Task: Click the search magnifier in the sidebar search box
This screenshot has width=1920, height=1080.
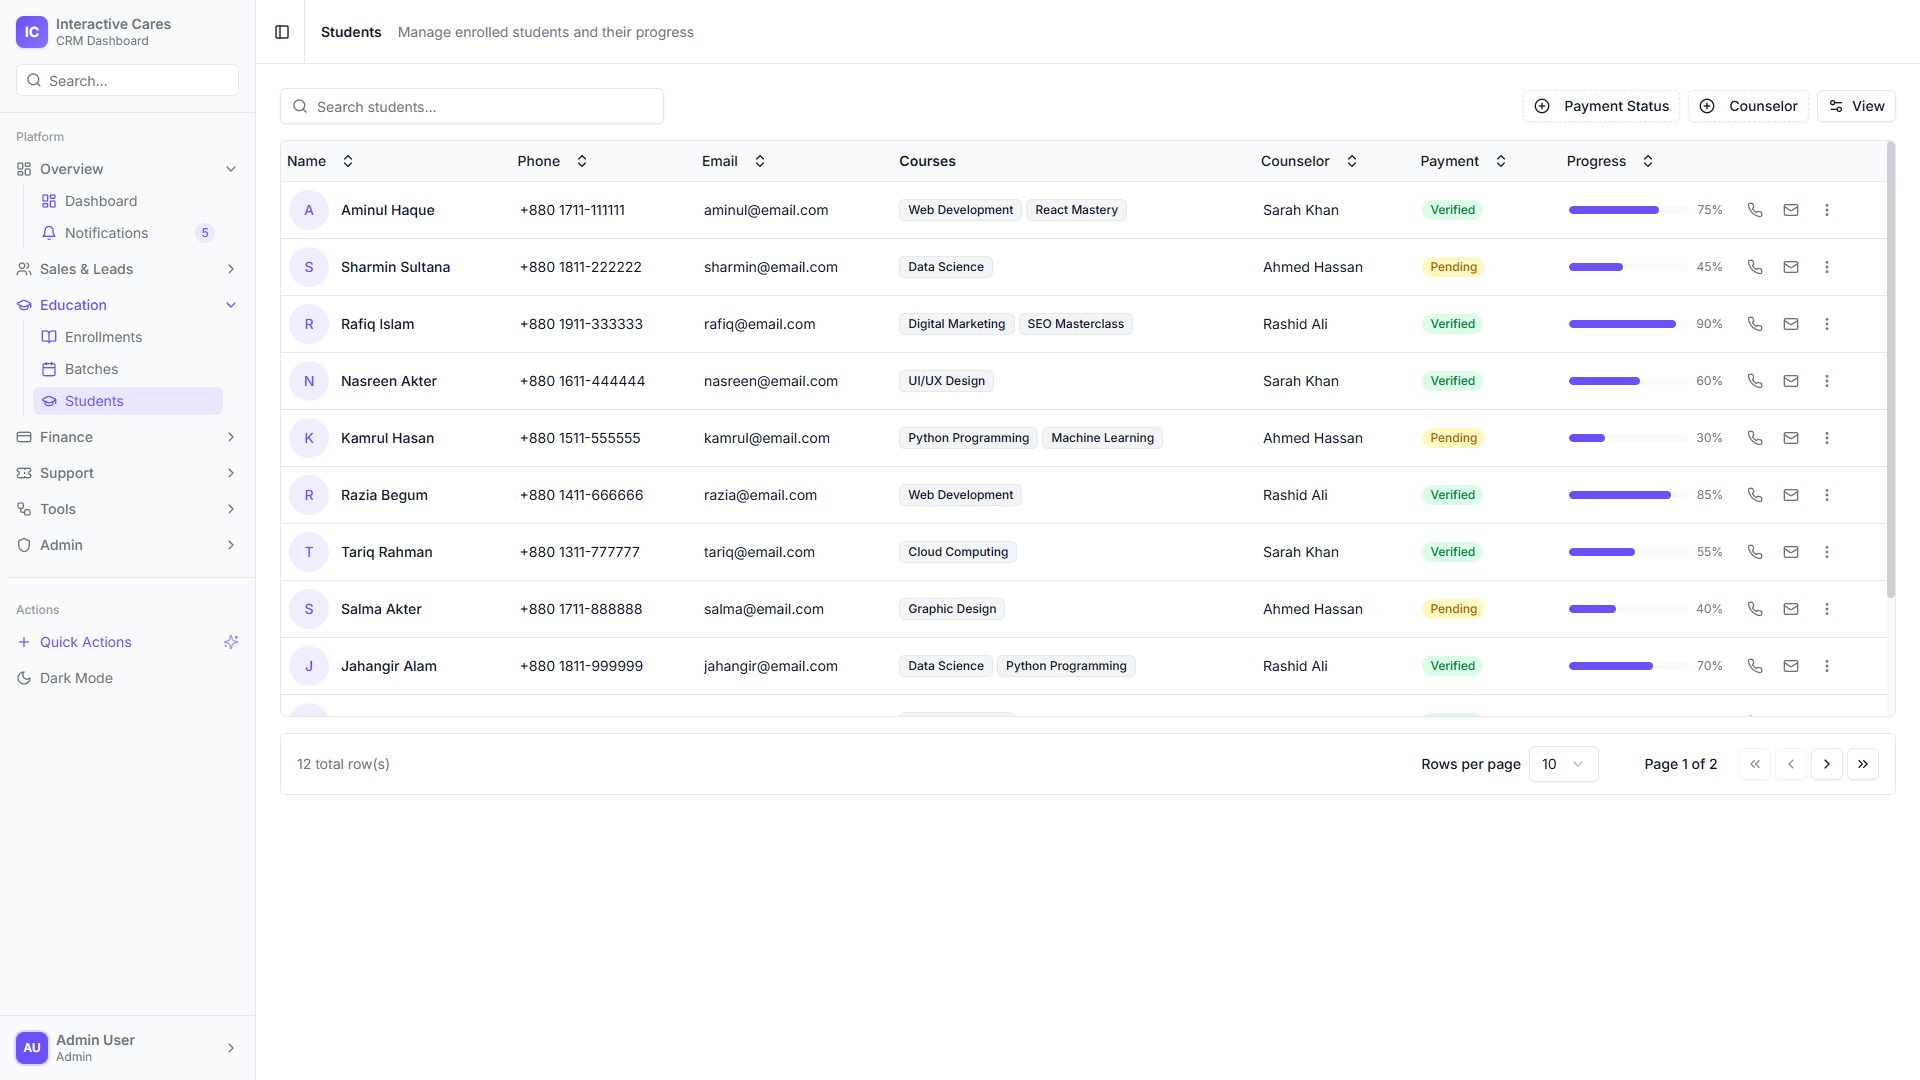Action: 34,80
